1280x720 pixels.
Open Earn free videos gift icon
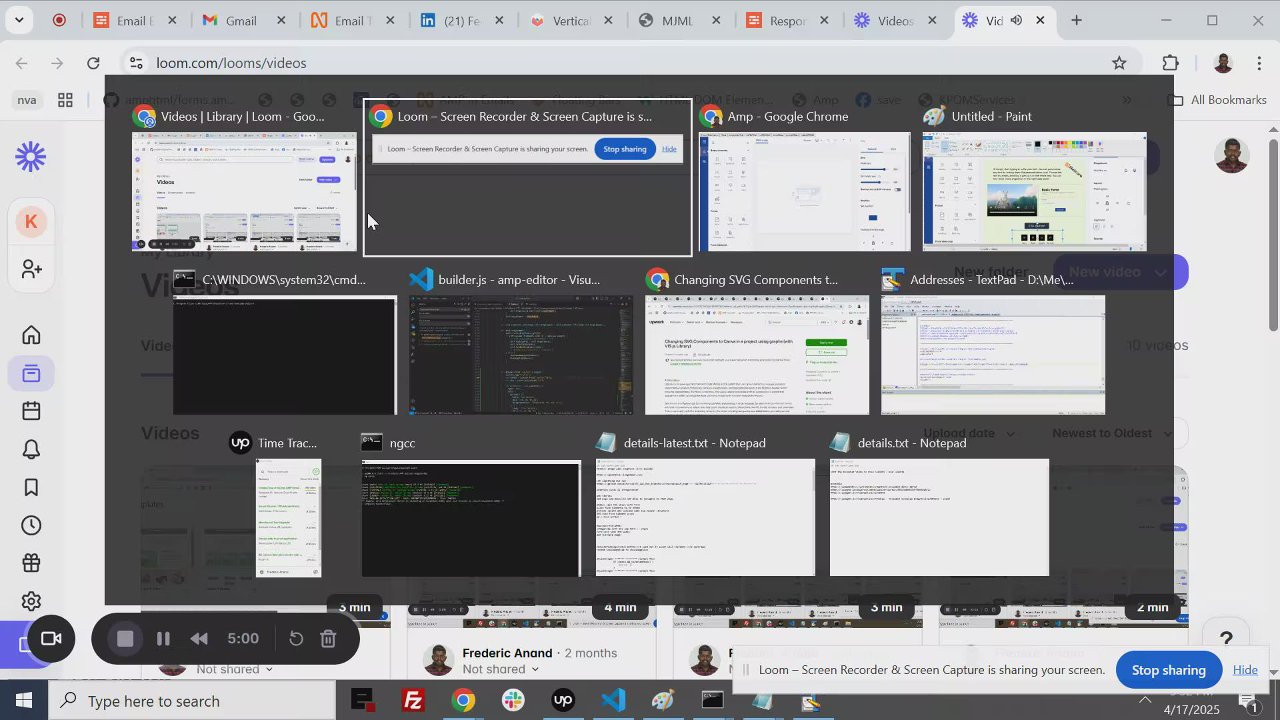point(31,563)
